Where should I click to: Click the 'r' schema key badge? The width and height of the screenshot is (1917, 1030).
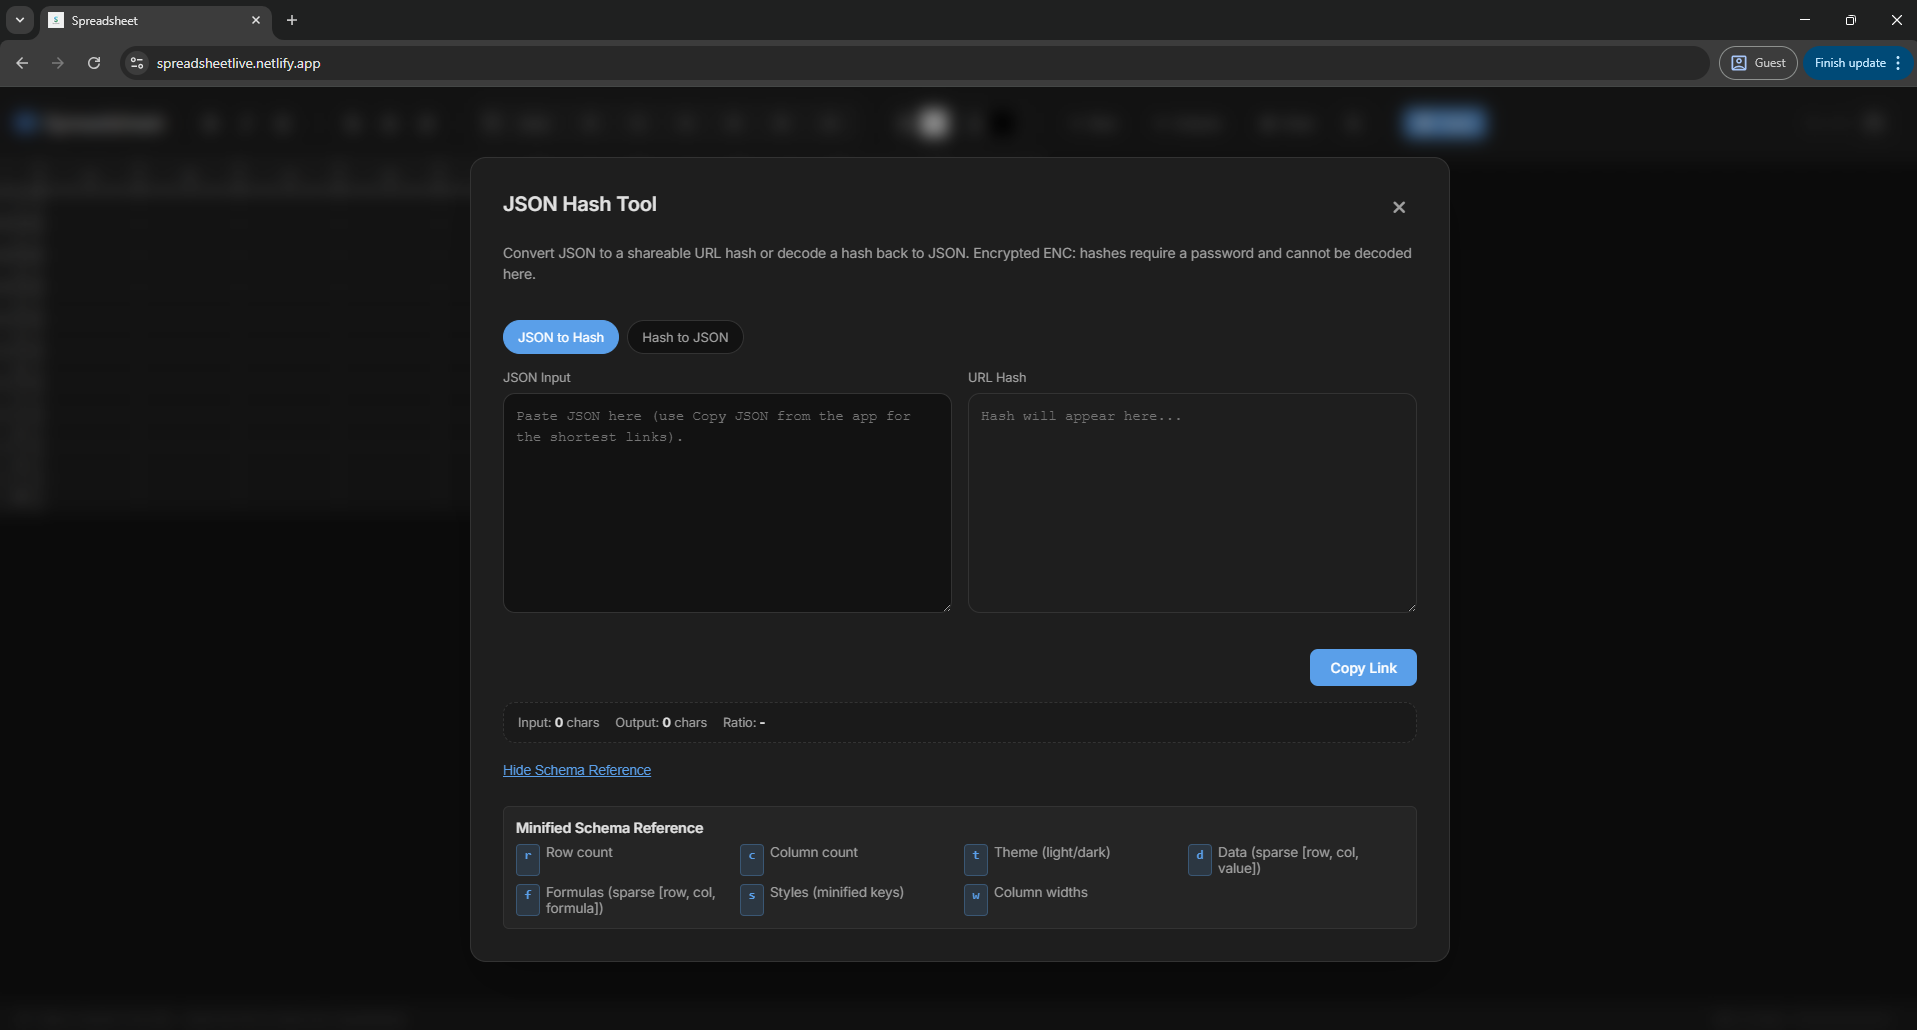click(x=528, y=860)
